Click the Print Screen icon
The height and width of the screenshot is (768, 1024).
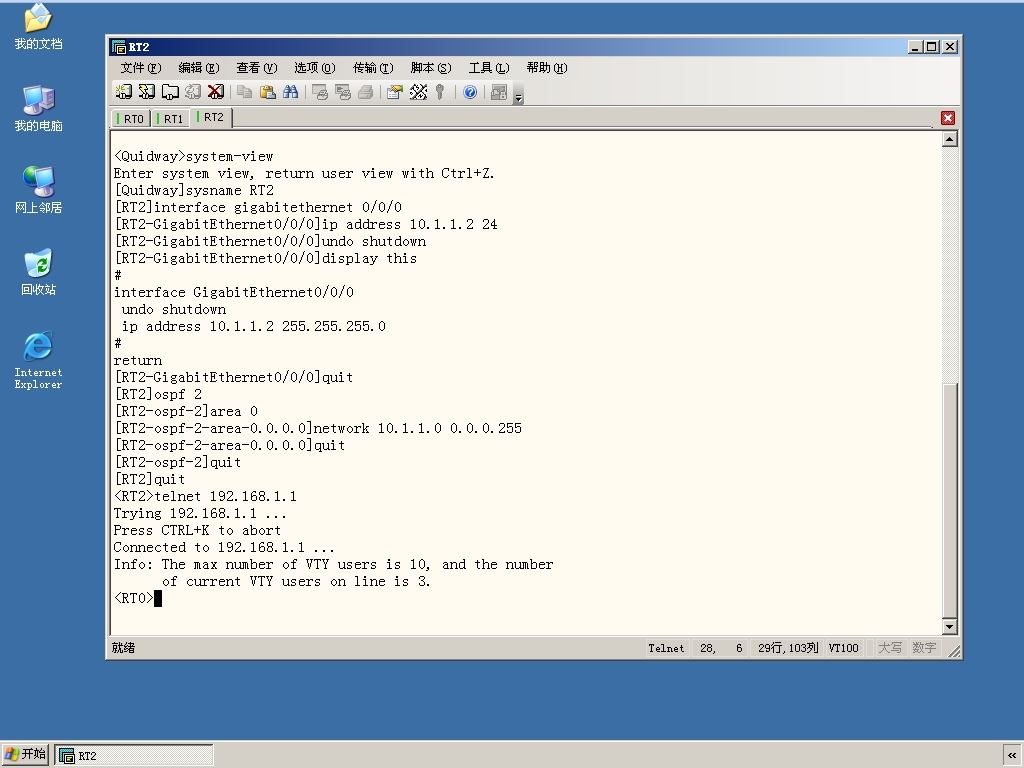(x=320, y=92)
